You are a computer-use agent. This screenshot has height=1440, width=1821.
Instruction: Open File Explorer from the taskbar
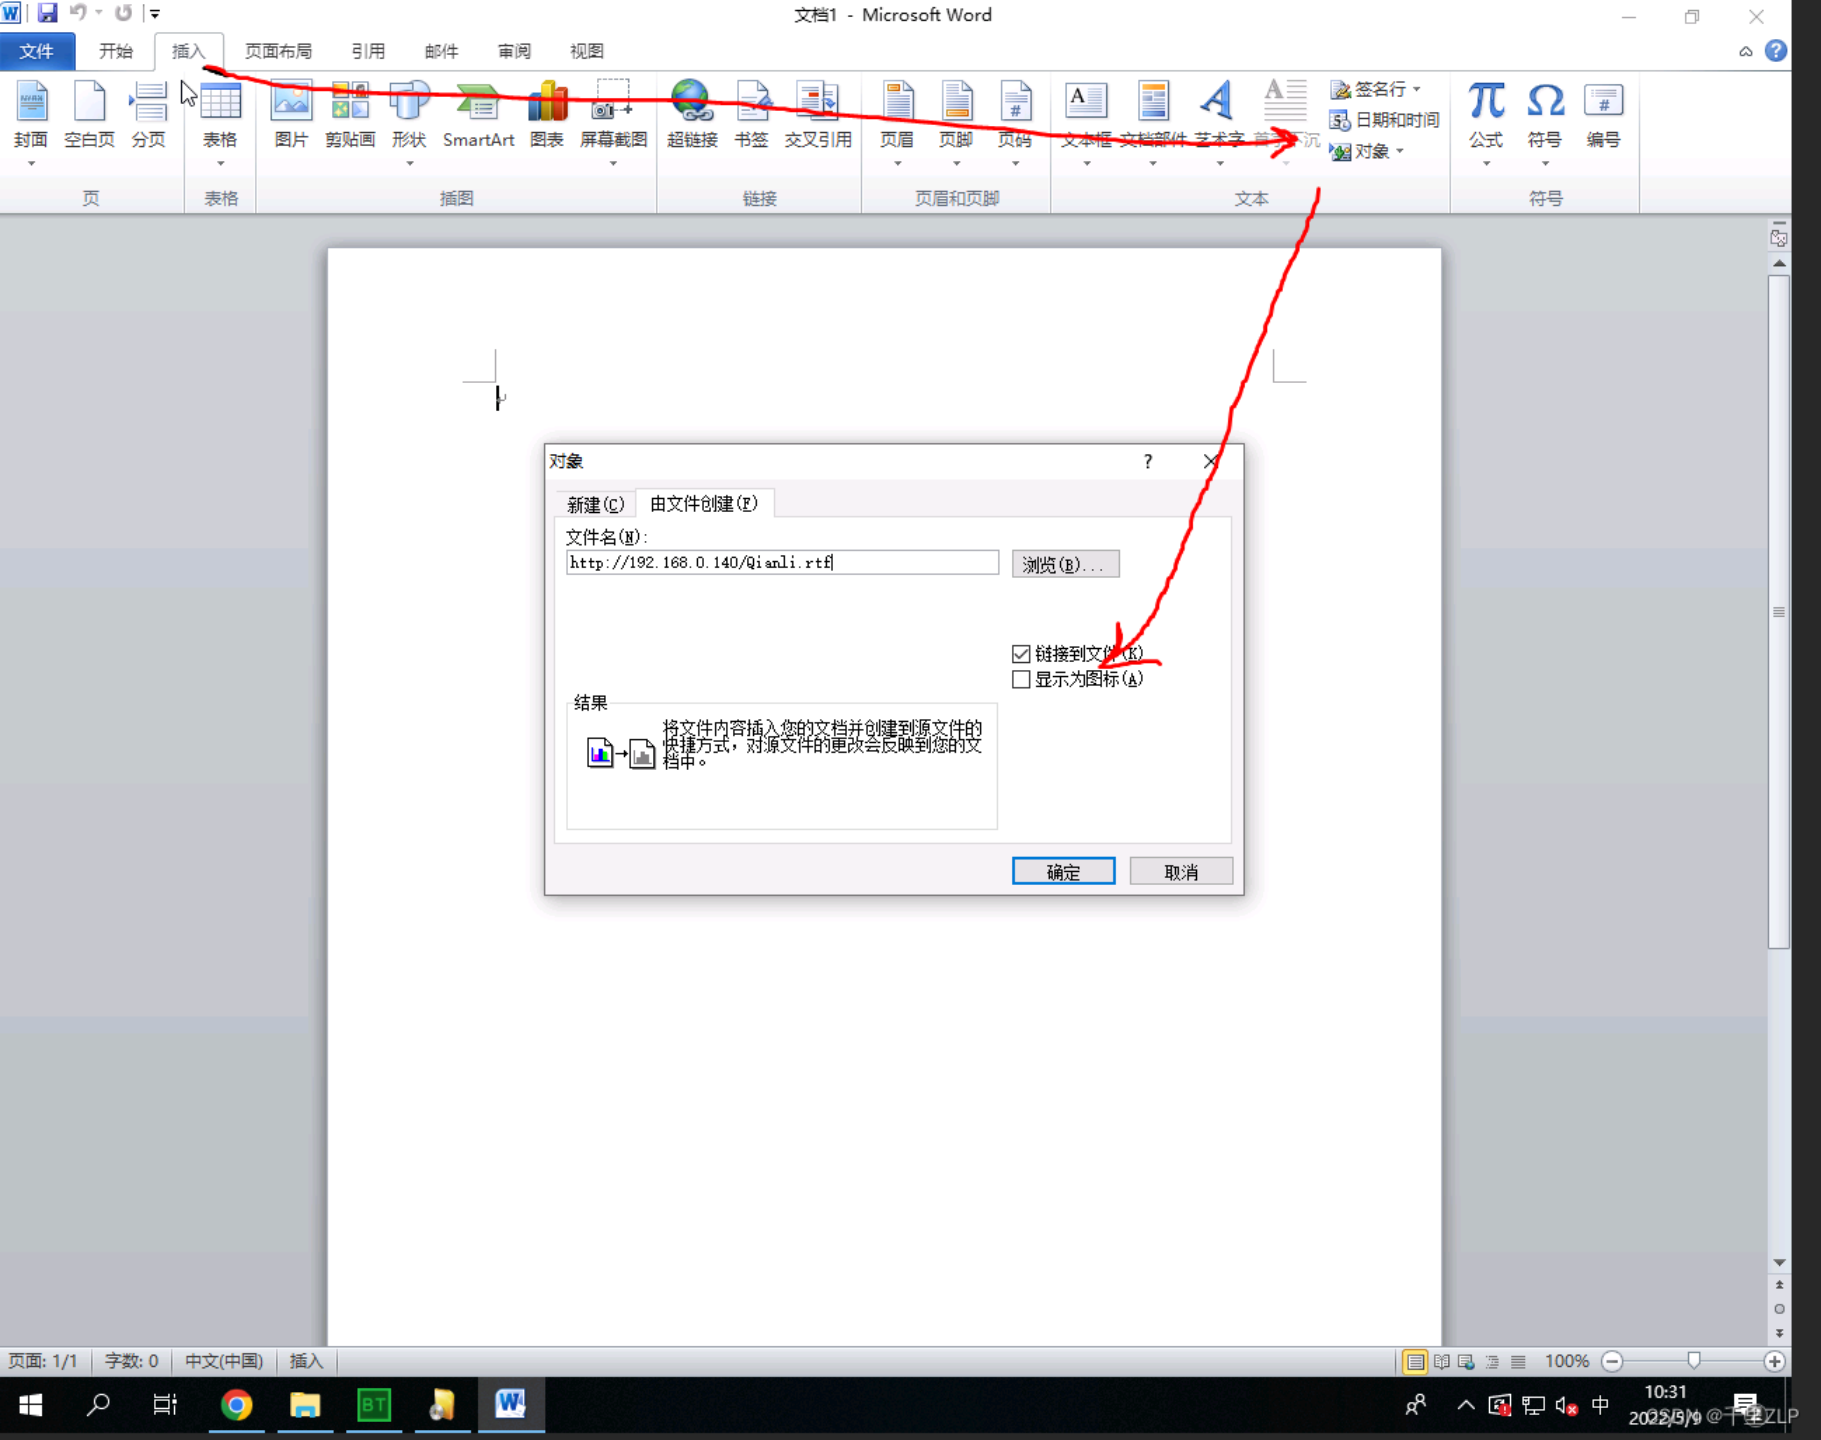305,1405
